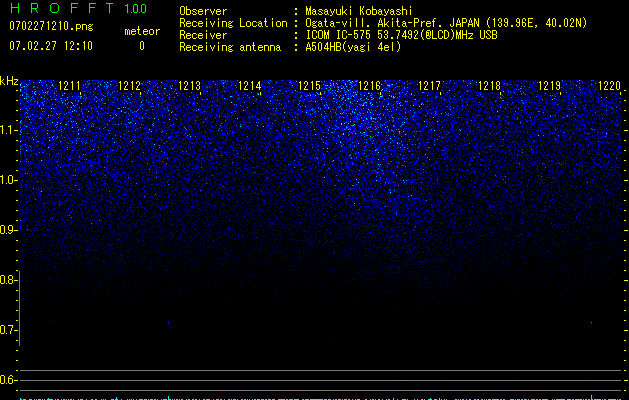Click the timestamp 07.02.27 12:10
The width and height of the screenshot is (629, 400).
click(x=51, y=46)
